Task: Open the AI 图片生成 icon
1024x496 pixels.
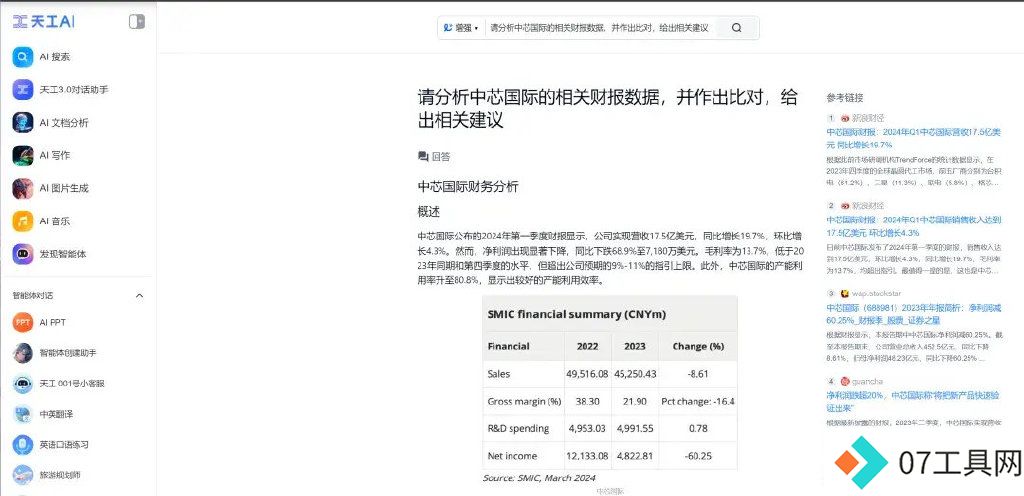Action: click(x=23, y=188)
